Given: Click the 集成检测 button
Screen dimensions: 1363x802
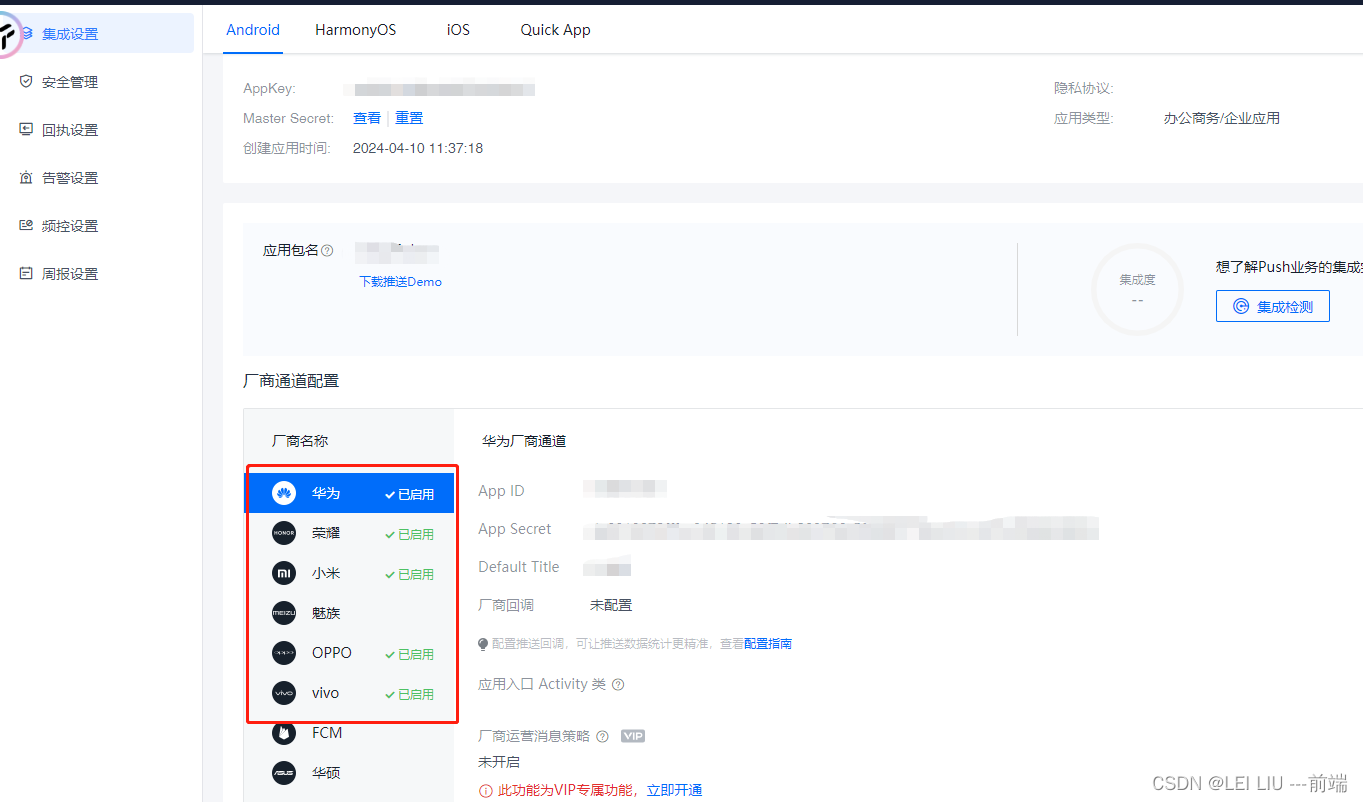Looking at the screenshot, I should pos(1273,307).
